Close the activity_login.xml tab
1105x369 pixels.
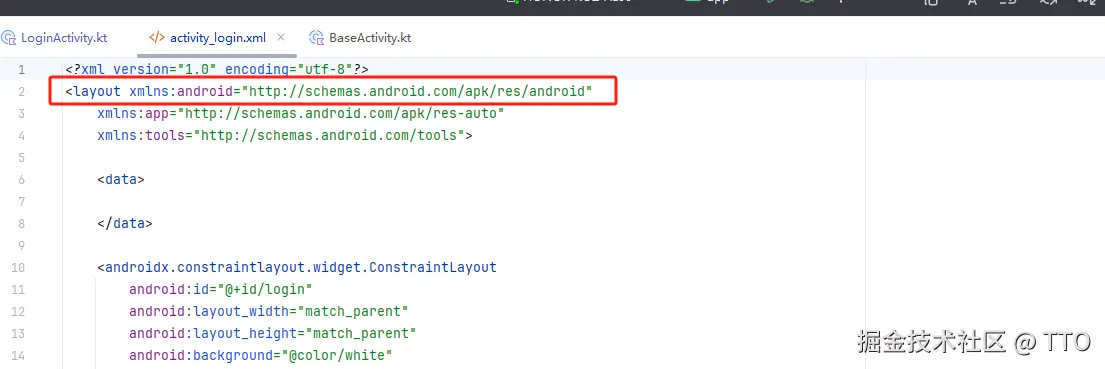[281, 37]
